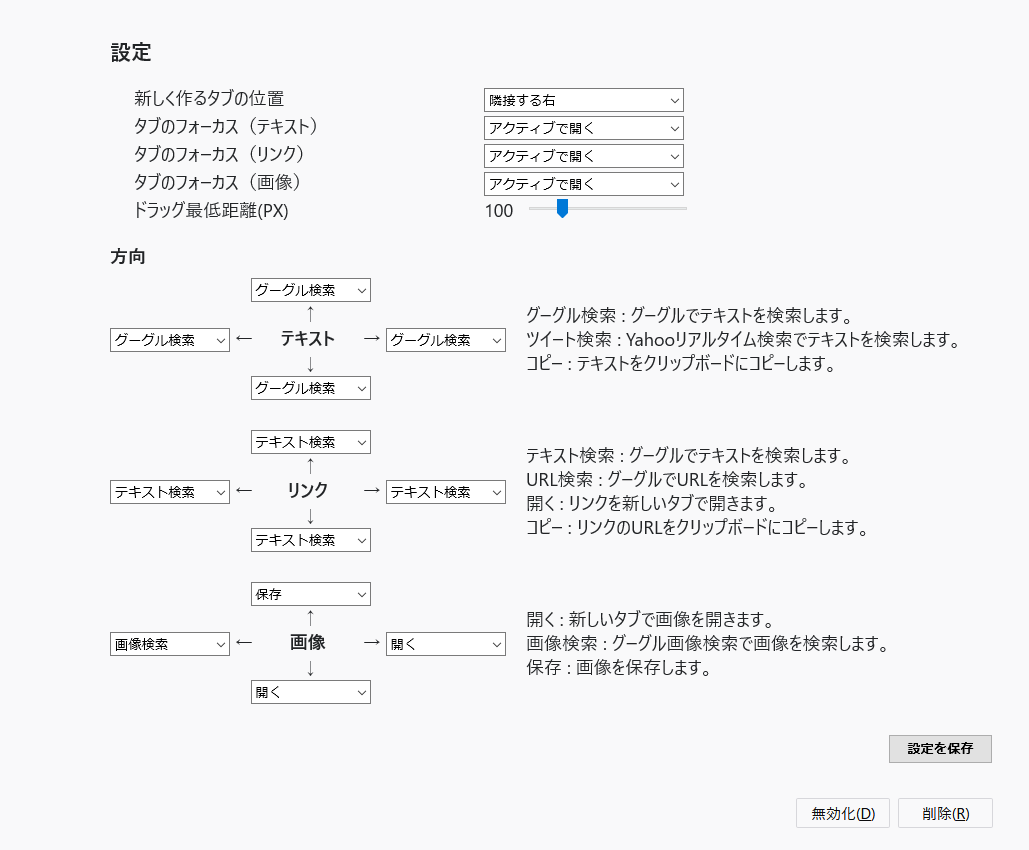
Task: Open the leftward リンク direction dropdown
Action: [170, 492]
